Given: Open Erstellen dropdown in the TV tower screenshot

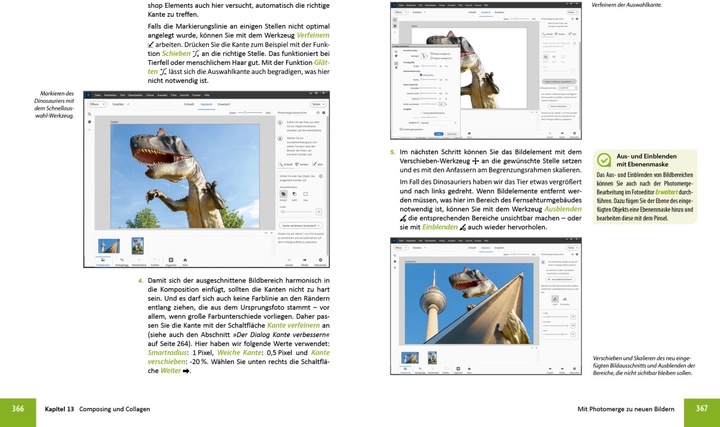Looking at the screenshot, I should pyautogui.click(x=419, y=248).
